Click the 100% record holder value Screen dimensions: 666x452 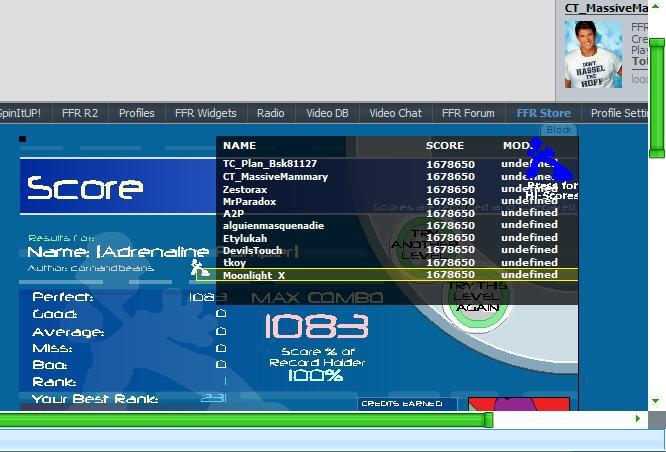[x=316, y=376]
